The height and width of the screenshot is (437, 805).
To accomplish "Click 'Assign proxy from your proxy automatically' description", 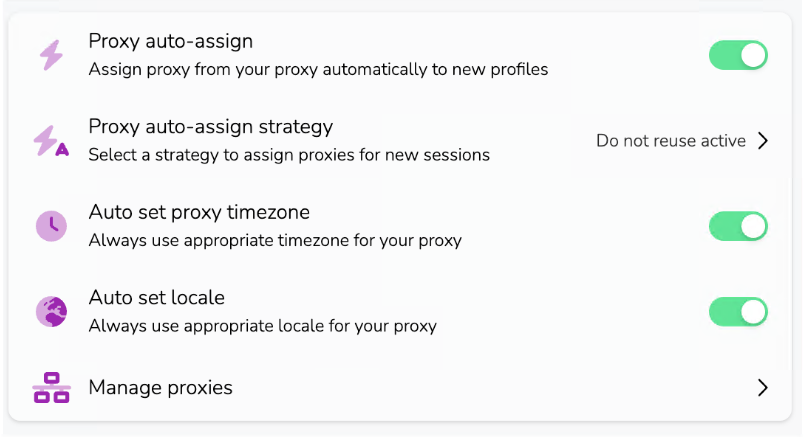I will 317,70.
